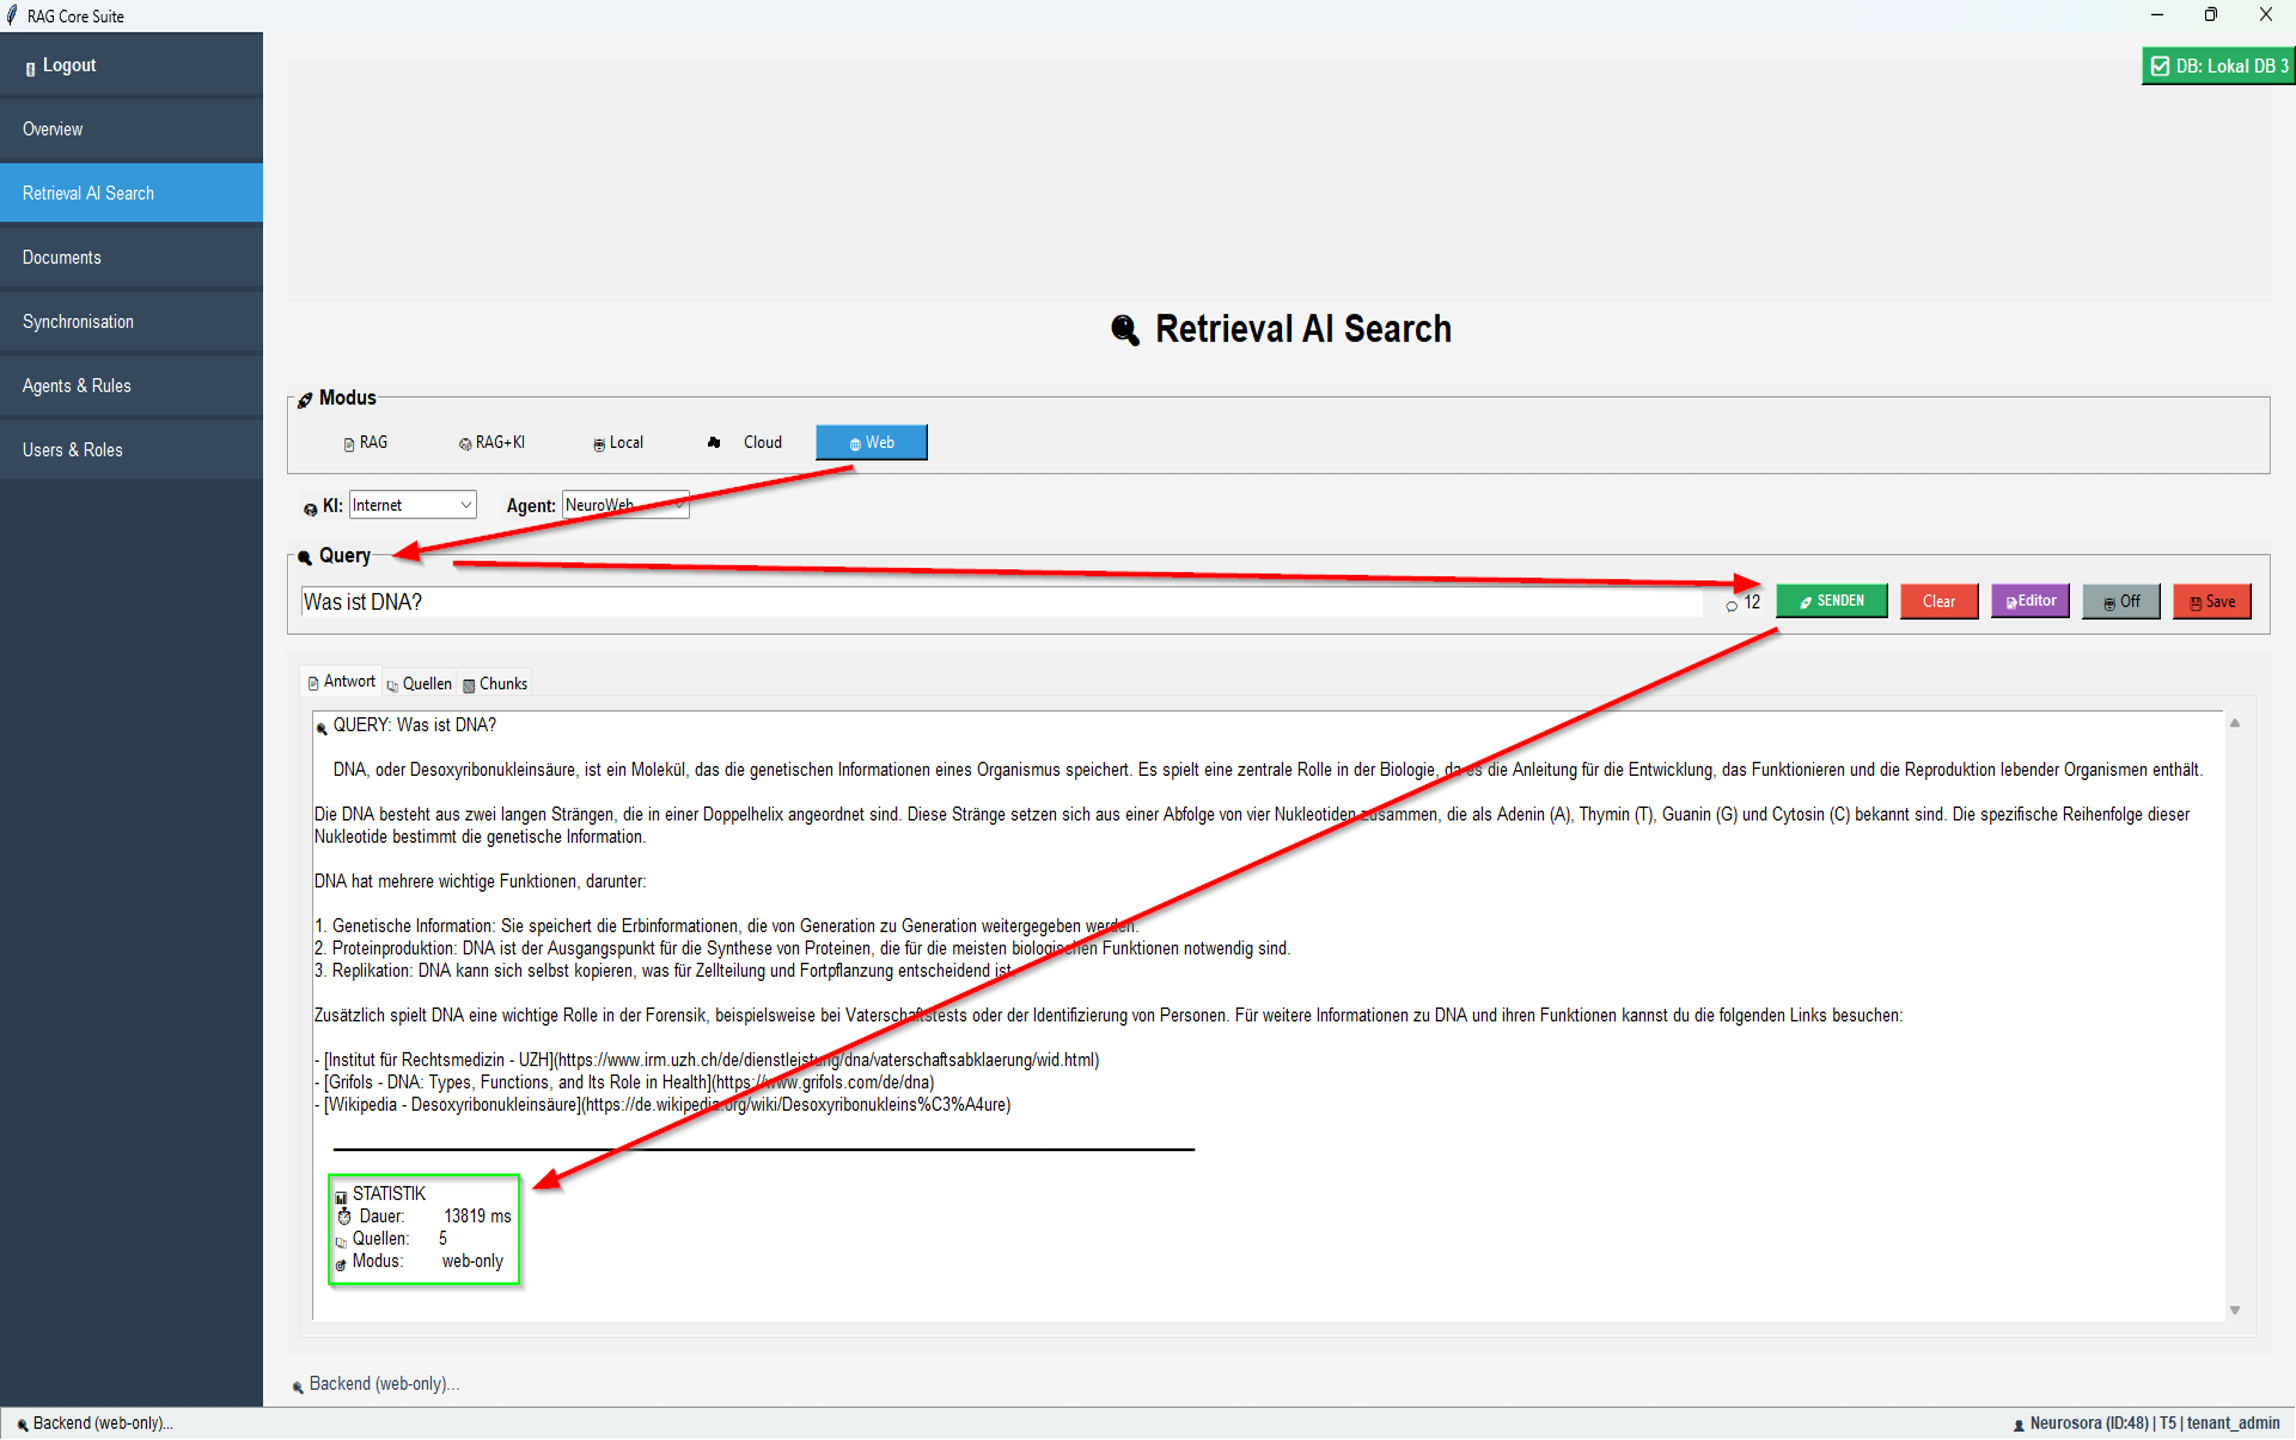2296x1440 pixels.
Task: Expand the Agent NeuroWeb dropdown
Action: pyautogui.click(x=625, y=506)
